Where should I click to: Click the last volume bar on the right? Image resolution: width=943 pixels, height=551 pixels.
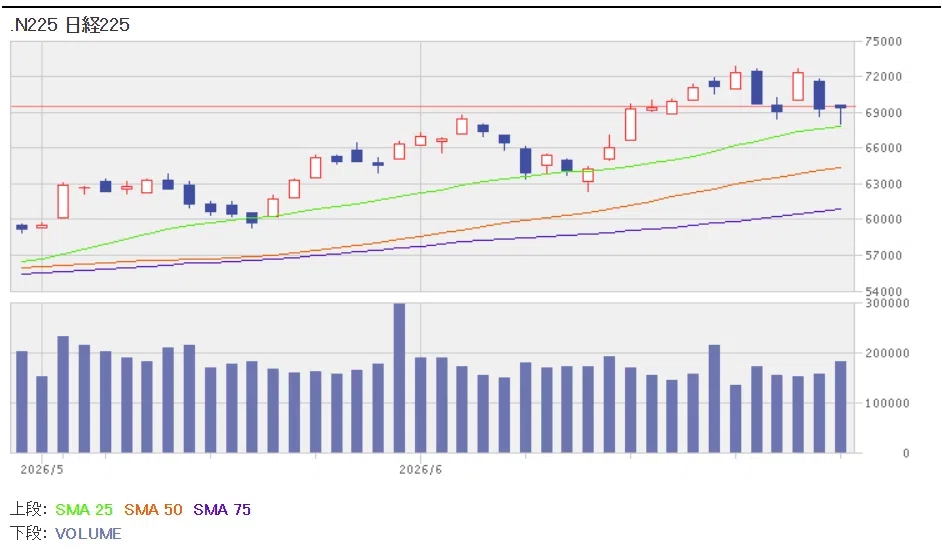[840, 407]
